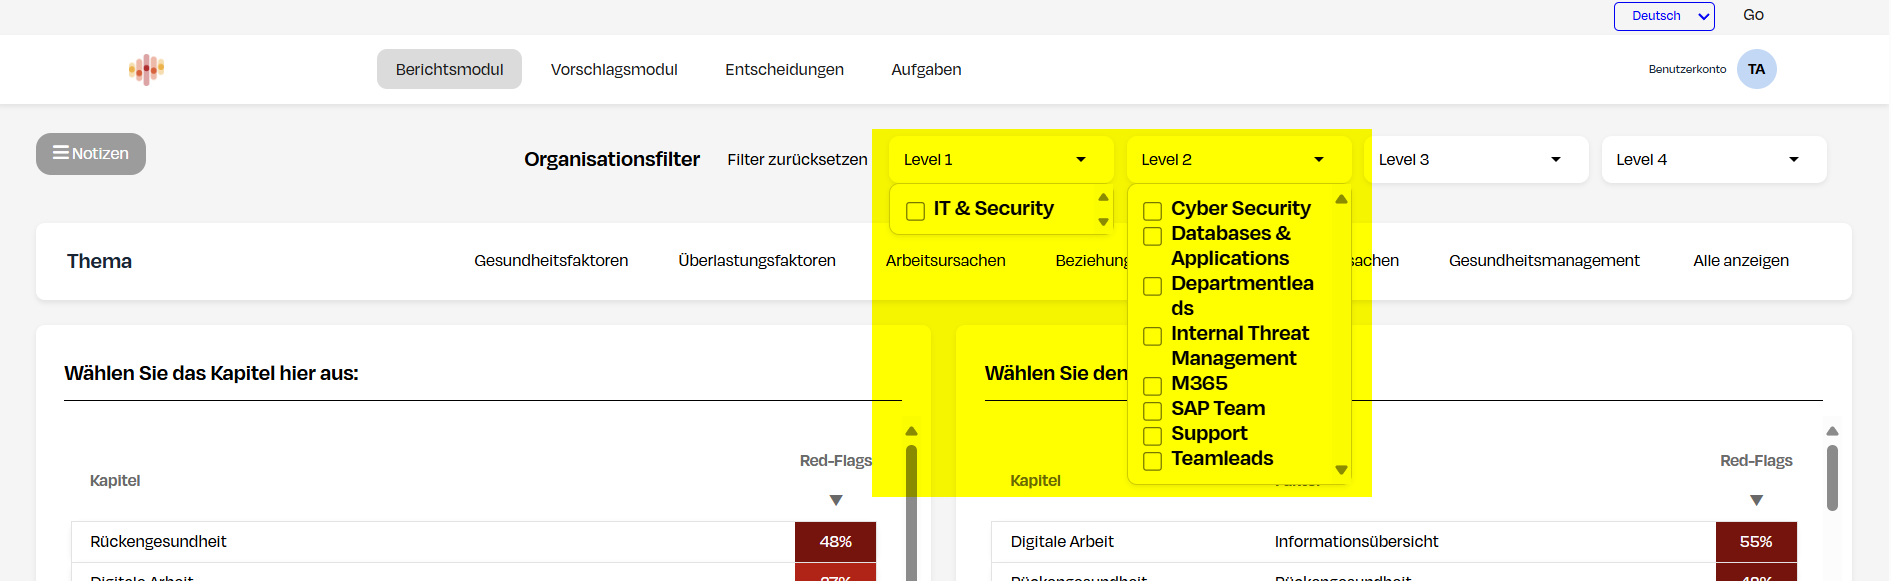Select the M365 checkbox
1891x581 pixels.
(x=1152, y=386)
